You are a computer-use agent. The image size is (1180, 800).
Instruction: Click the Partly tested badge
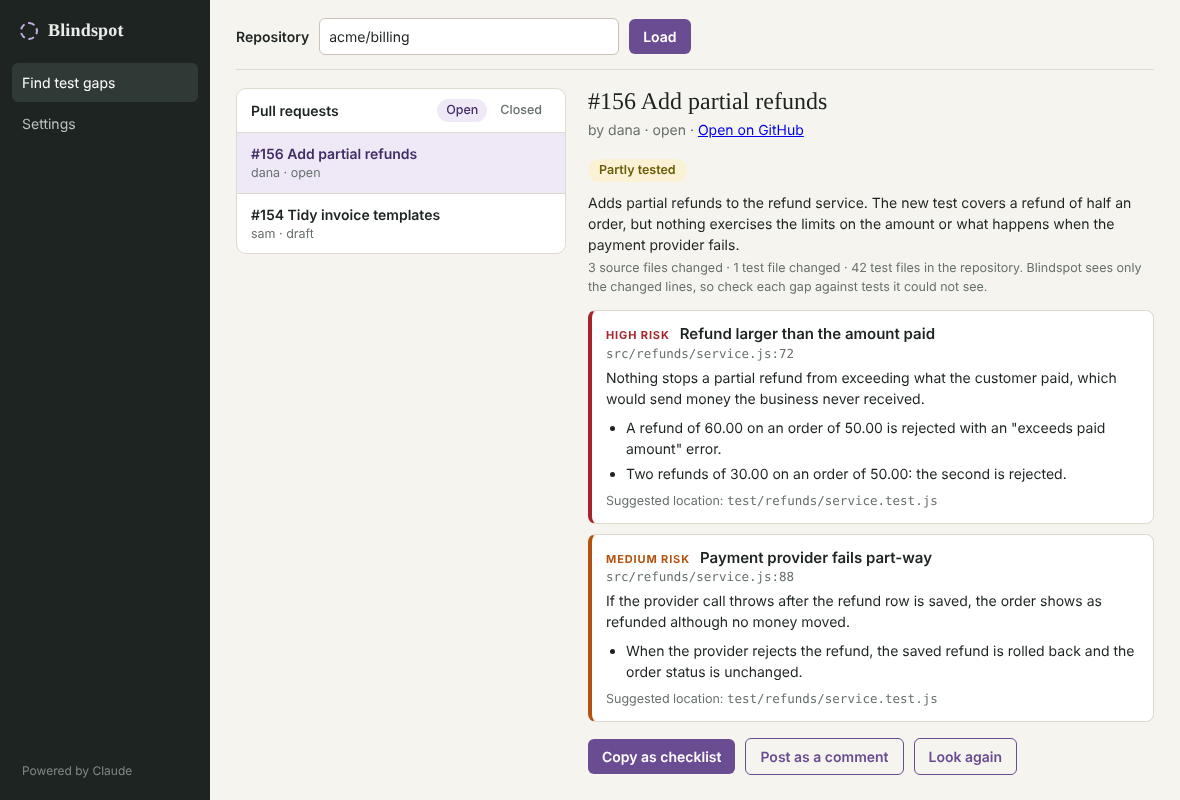tap(637, 170)
